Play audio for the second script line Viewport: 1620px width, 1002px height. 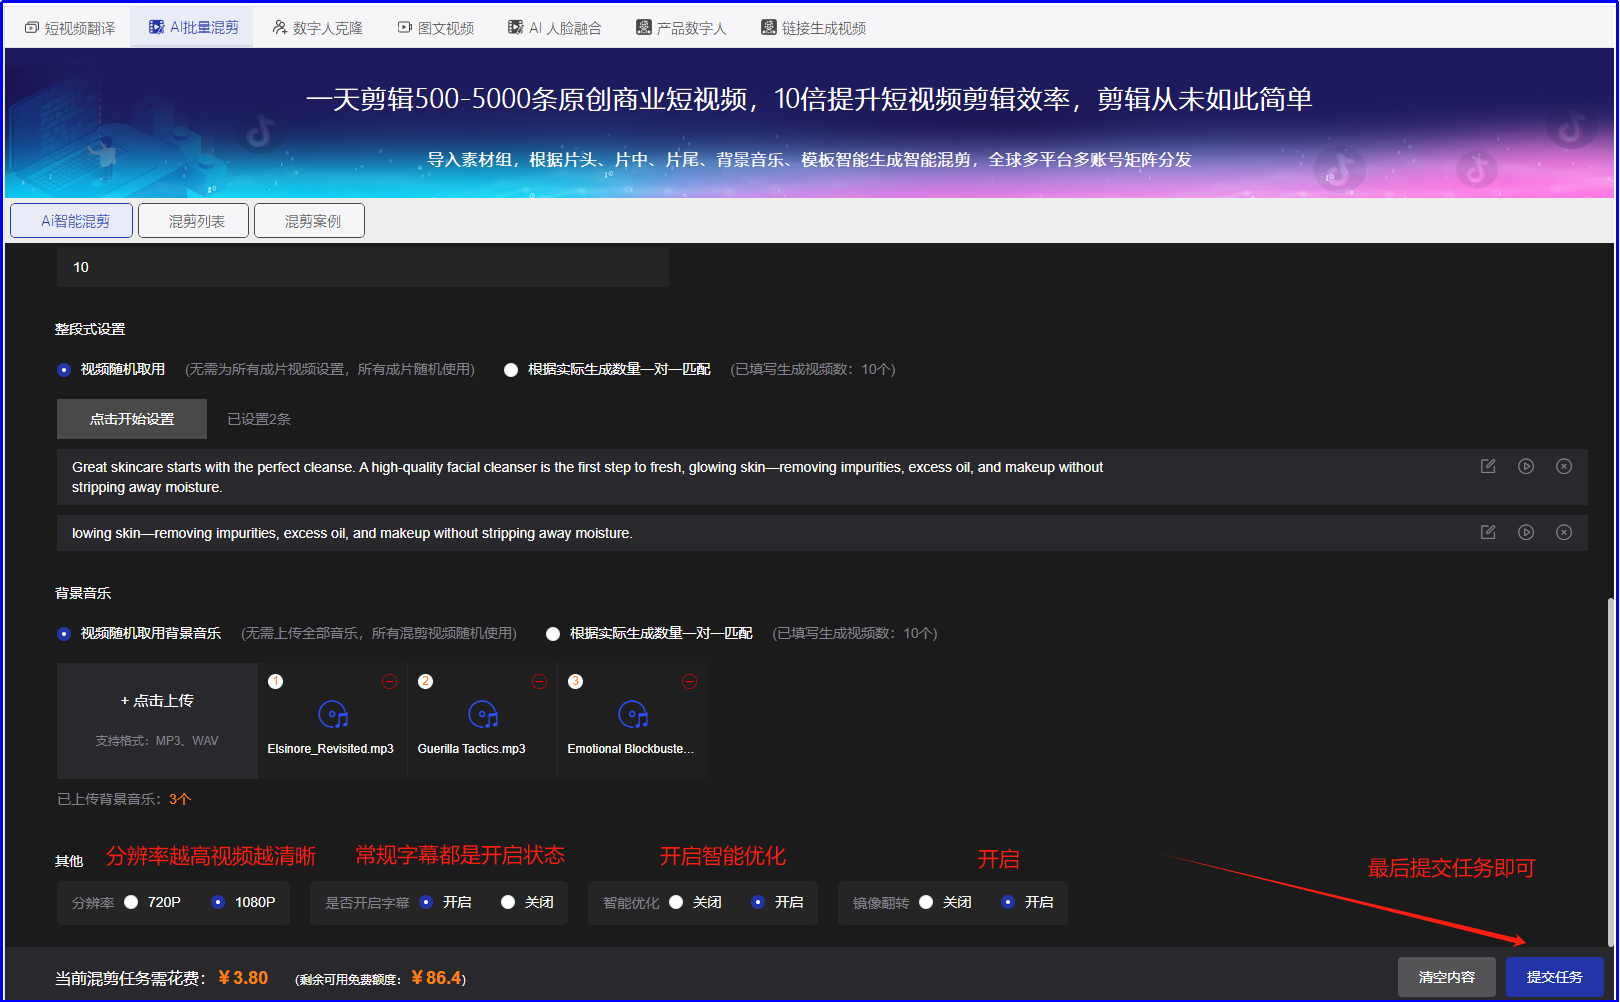click(x=1526, y=532)
